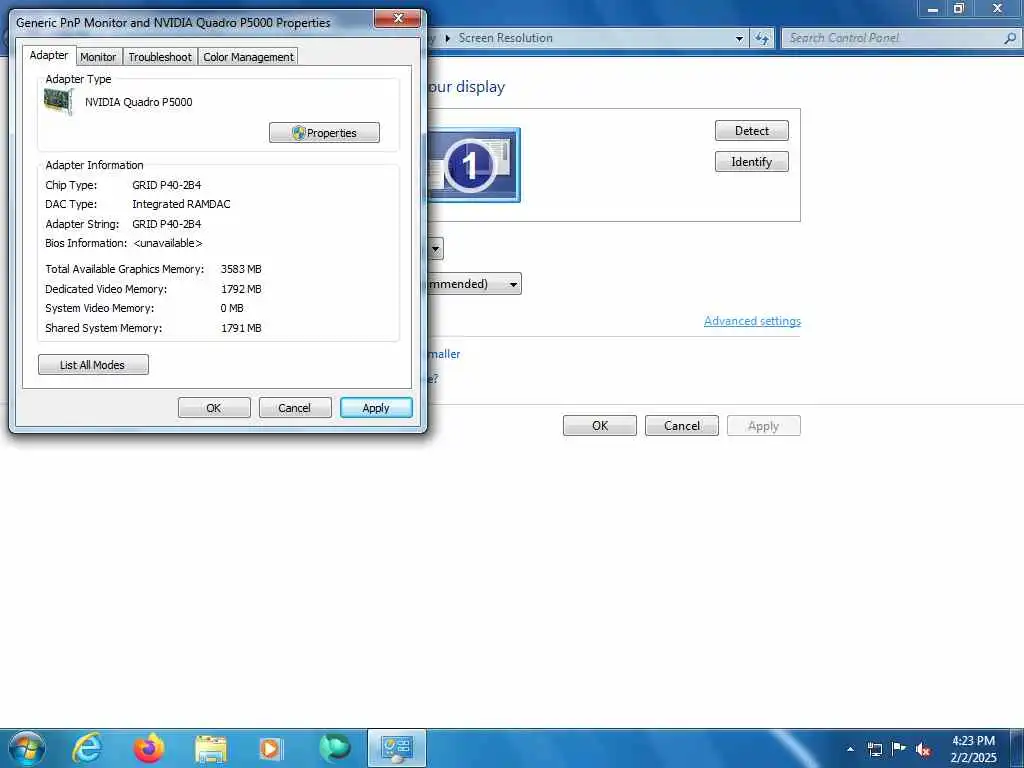
Task: Open the Advanced settings link
Action: 752,321
